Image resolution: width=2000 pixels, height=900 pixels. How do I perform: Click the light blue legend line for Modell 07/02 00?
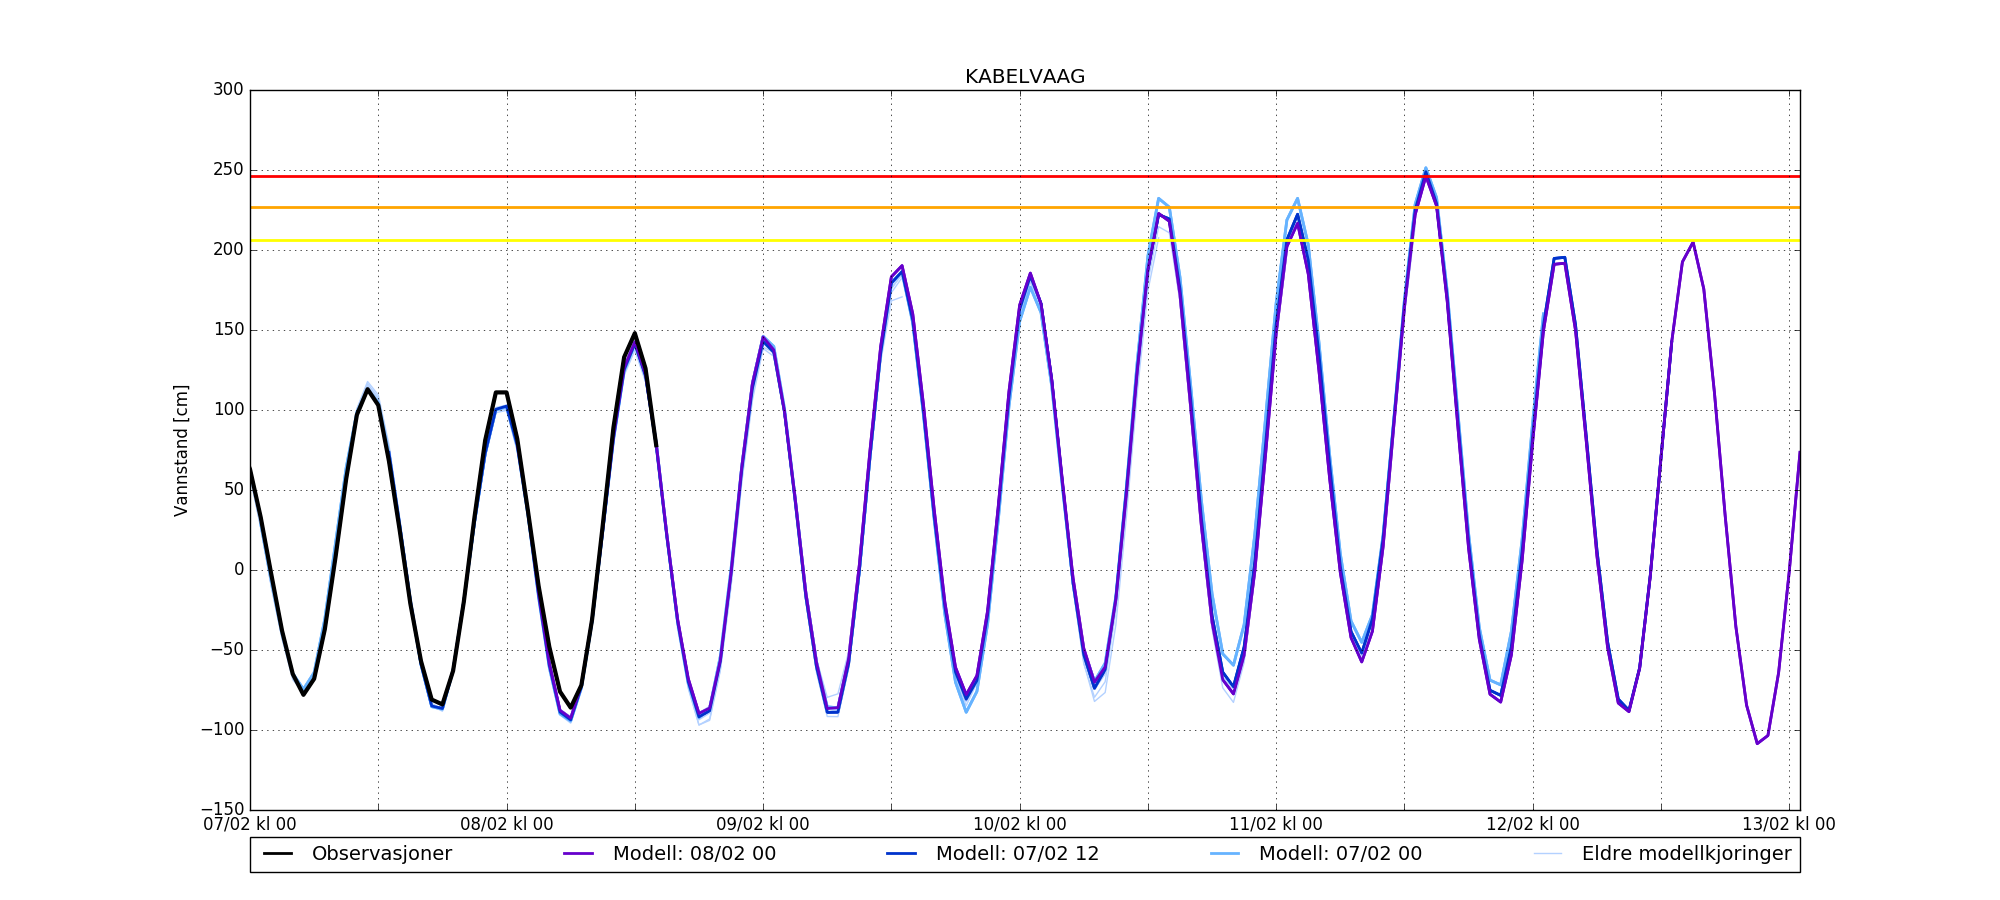pos(1225,854)
